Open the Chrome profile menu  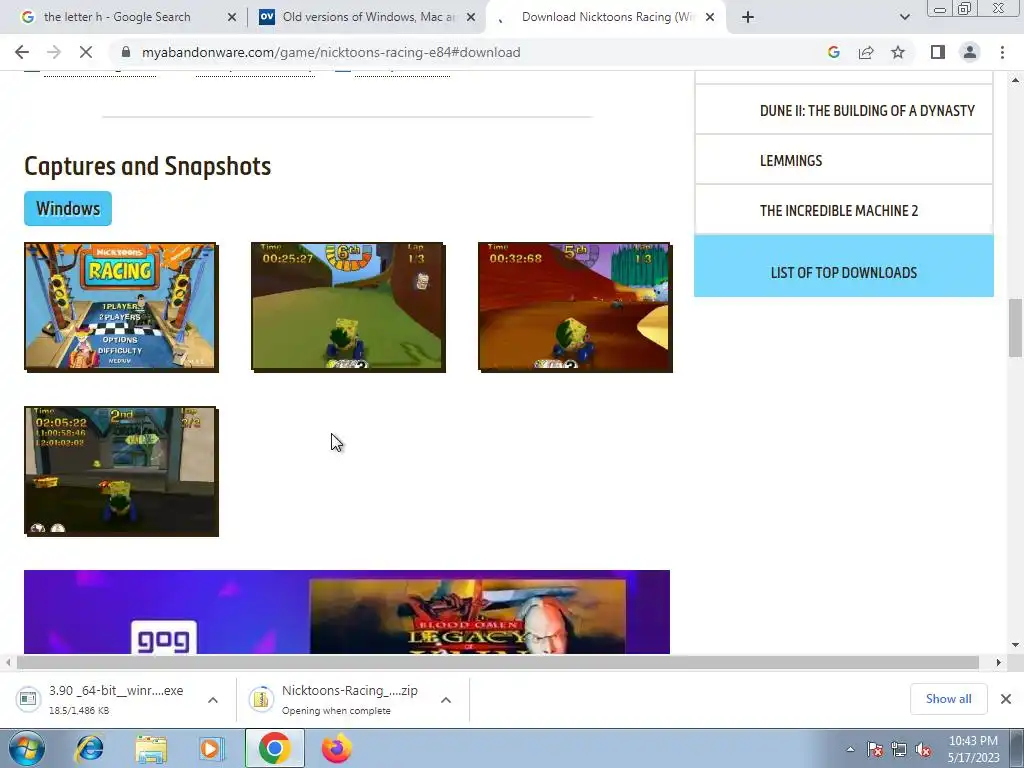click(970, 52)
